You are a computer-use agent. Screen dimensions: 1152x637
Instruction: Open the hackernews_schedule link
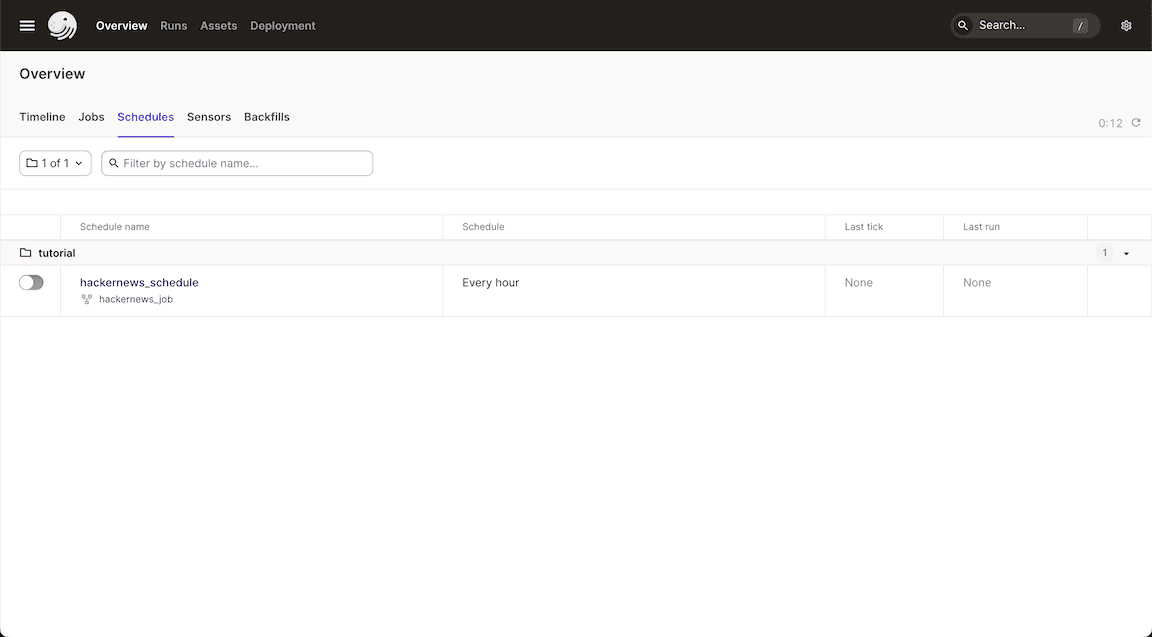[139, 282]
